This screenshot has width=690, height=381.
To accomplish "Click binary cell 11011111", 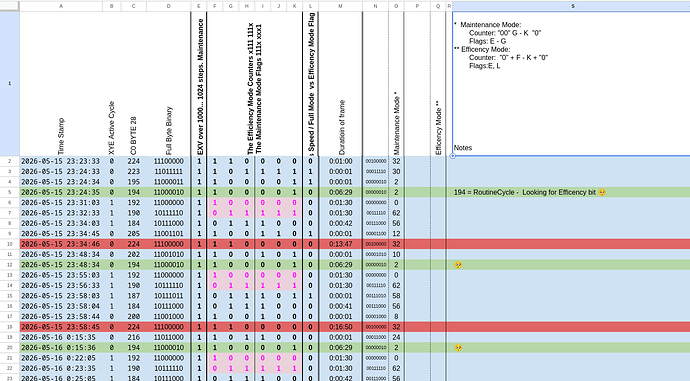I will (x=169, y=172).
